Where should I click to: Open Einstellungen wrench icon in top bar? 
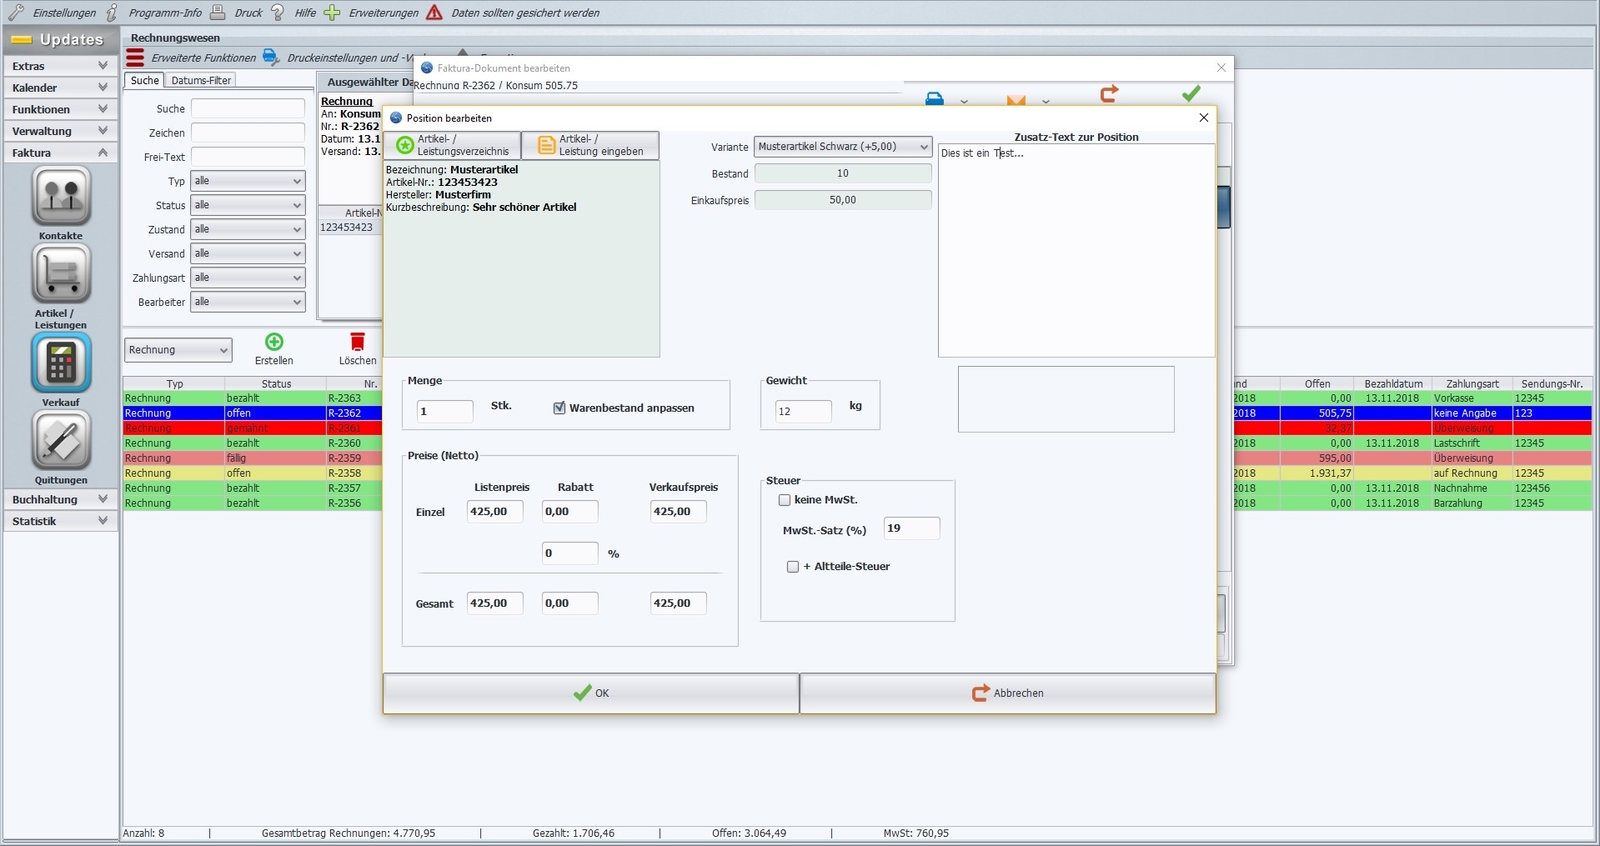[16, 12]
